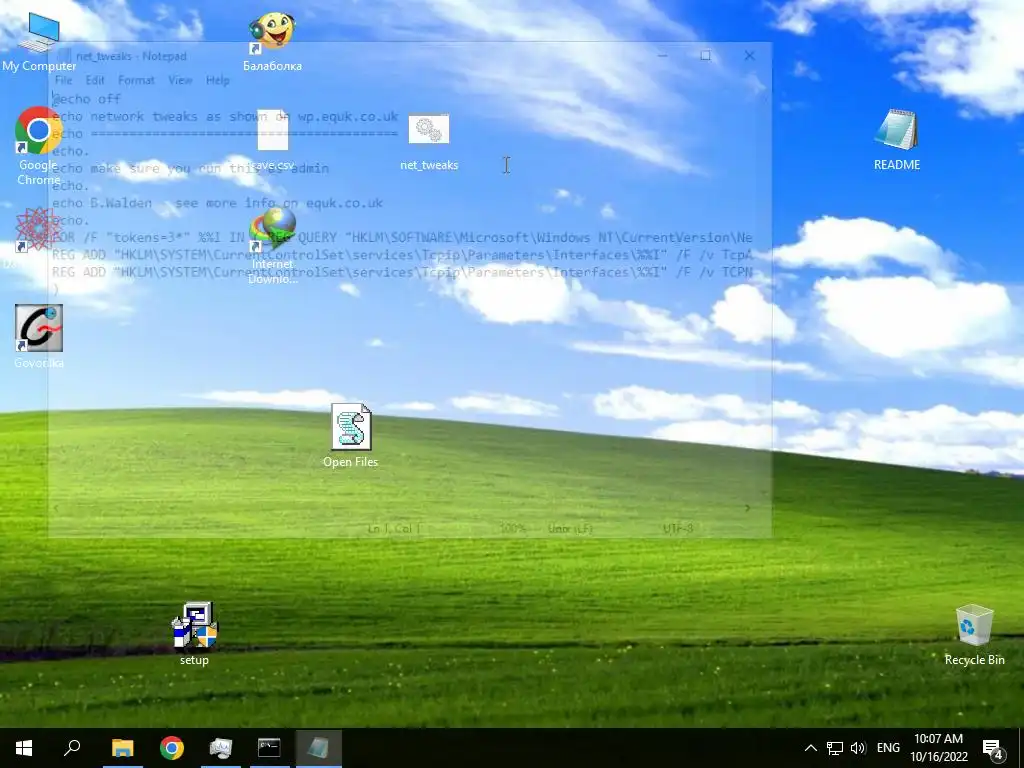Open Chrome from the taskbar
The image size is (1024, 768).
pyautogui.click(x=172, y=748)
